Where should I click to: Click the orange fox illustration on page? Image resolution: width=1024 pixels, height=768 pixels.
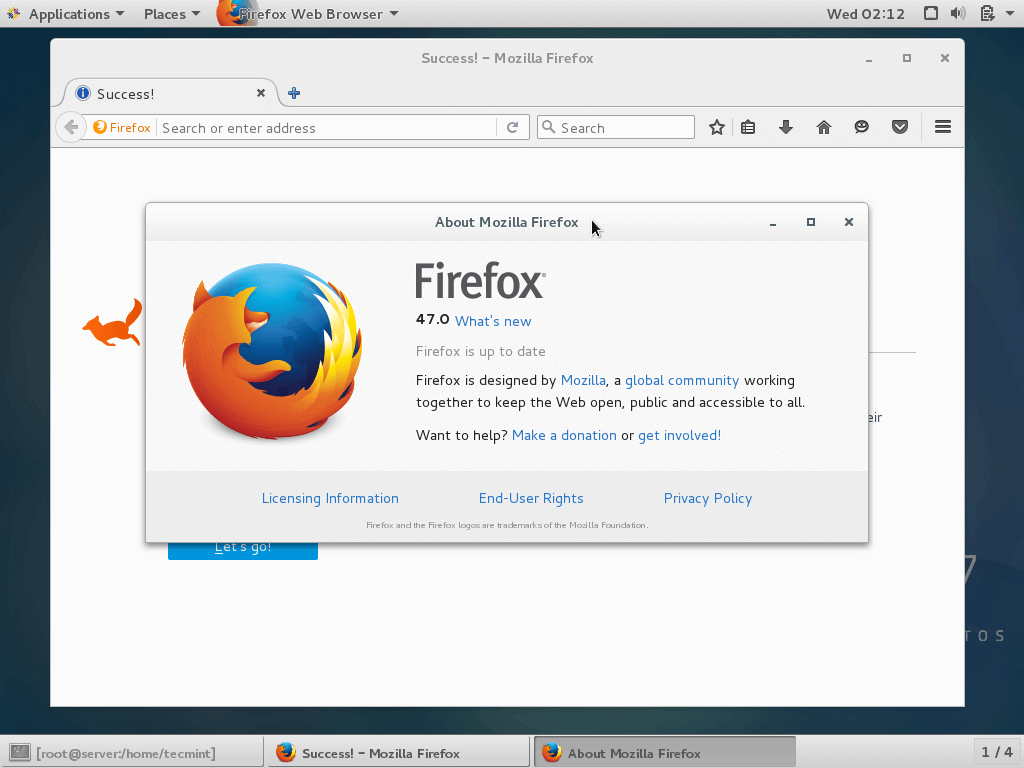pos(112,323)
